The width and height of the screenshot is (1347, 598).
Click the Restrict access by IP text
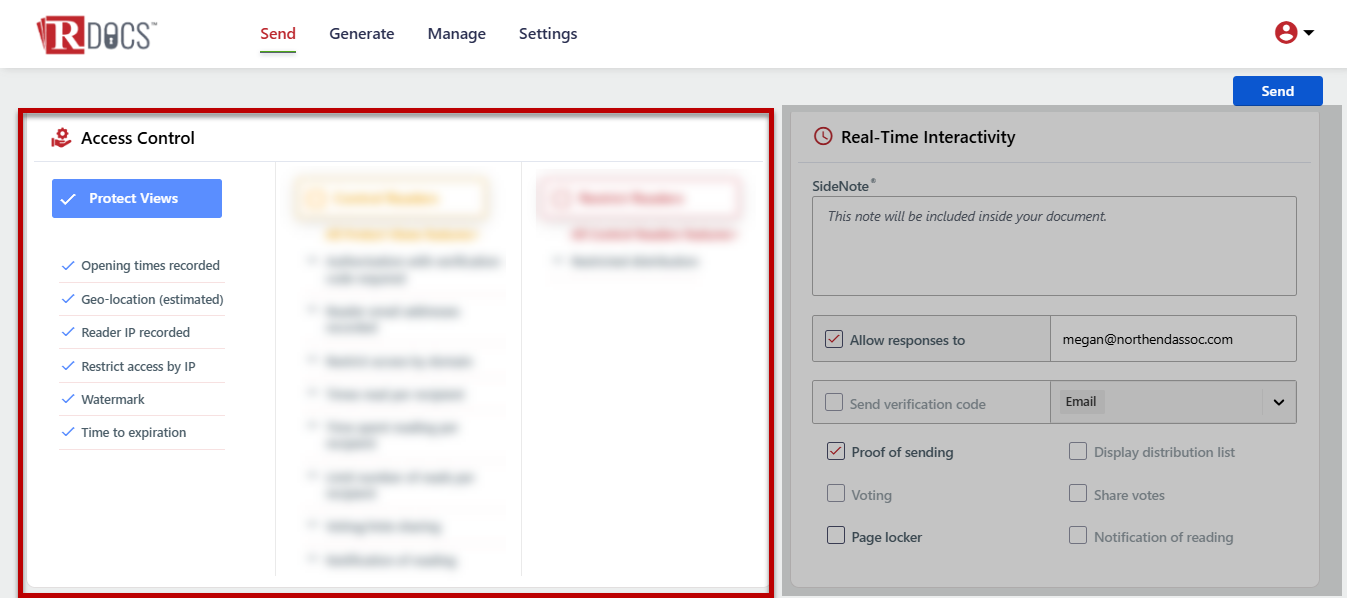click(139, 366)
